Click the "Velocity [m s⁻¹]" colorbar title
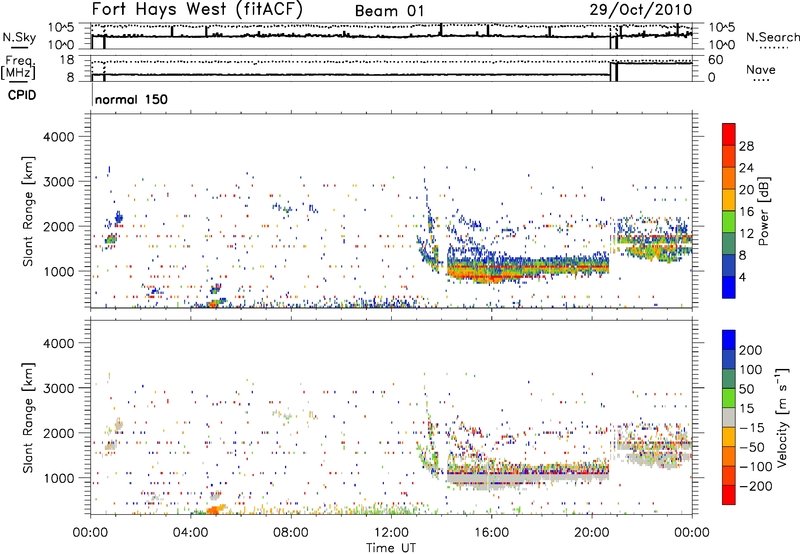Screen dimensions: 800x554 pyautogui.click(x=781, y=417)
